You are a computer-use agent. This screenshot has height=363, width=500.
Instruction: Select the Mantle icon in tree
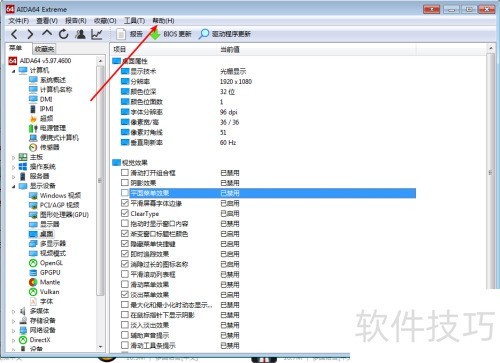click(33, 282)
